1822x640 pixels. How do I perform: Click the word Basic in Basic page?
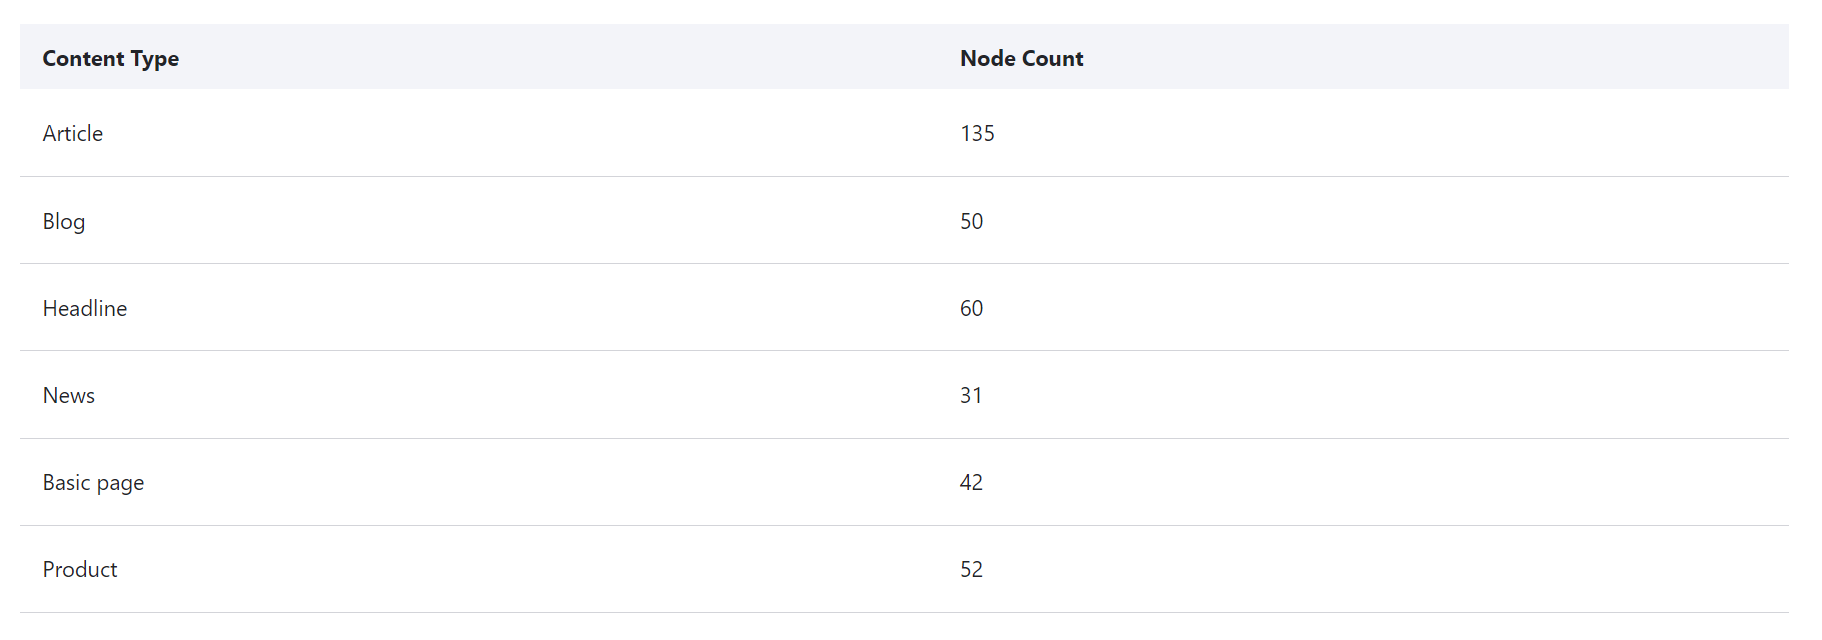pyautogui.click(x=67, y=482)
